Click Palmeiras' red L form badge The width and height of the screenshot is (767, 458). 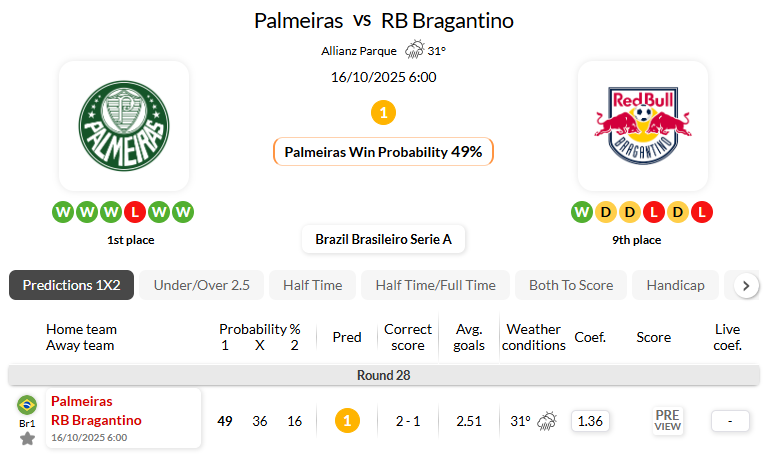(136, 212)
